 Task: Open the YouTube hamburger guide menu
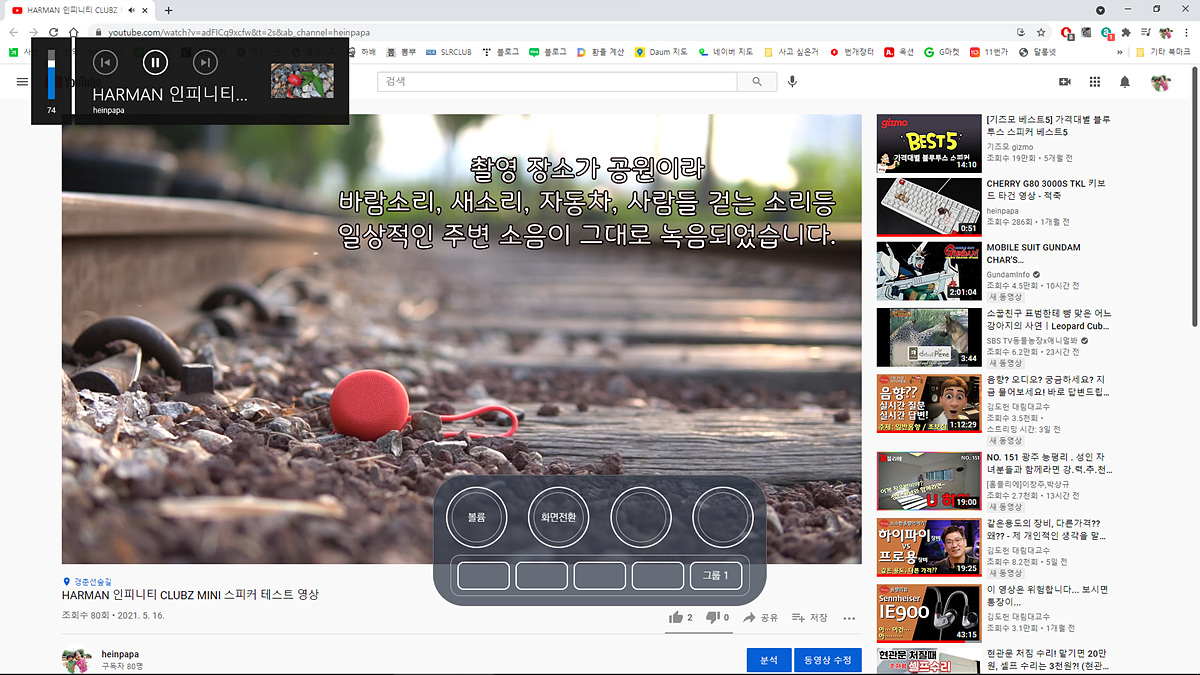click(22, 82)
